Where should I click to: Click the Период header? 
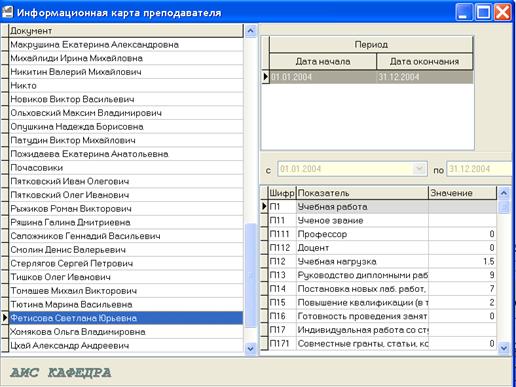(371, 45)
